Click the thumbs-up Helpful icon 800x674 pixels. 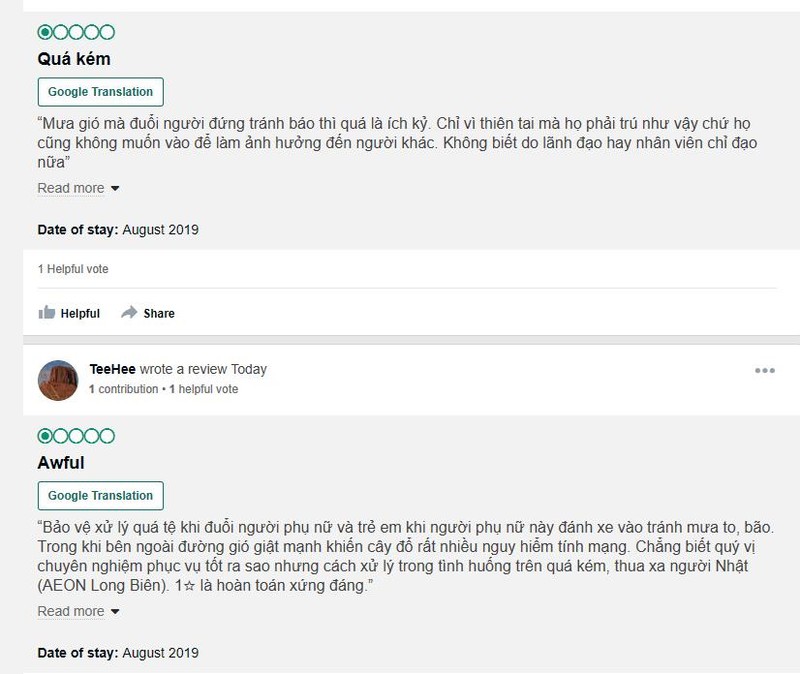(46, 313)
